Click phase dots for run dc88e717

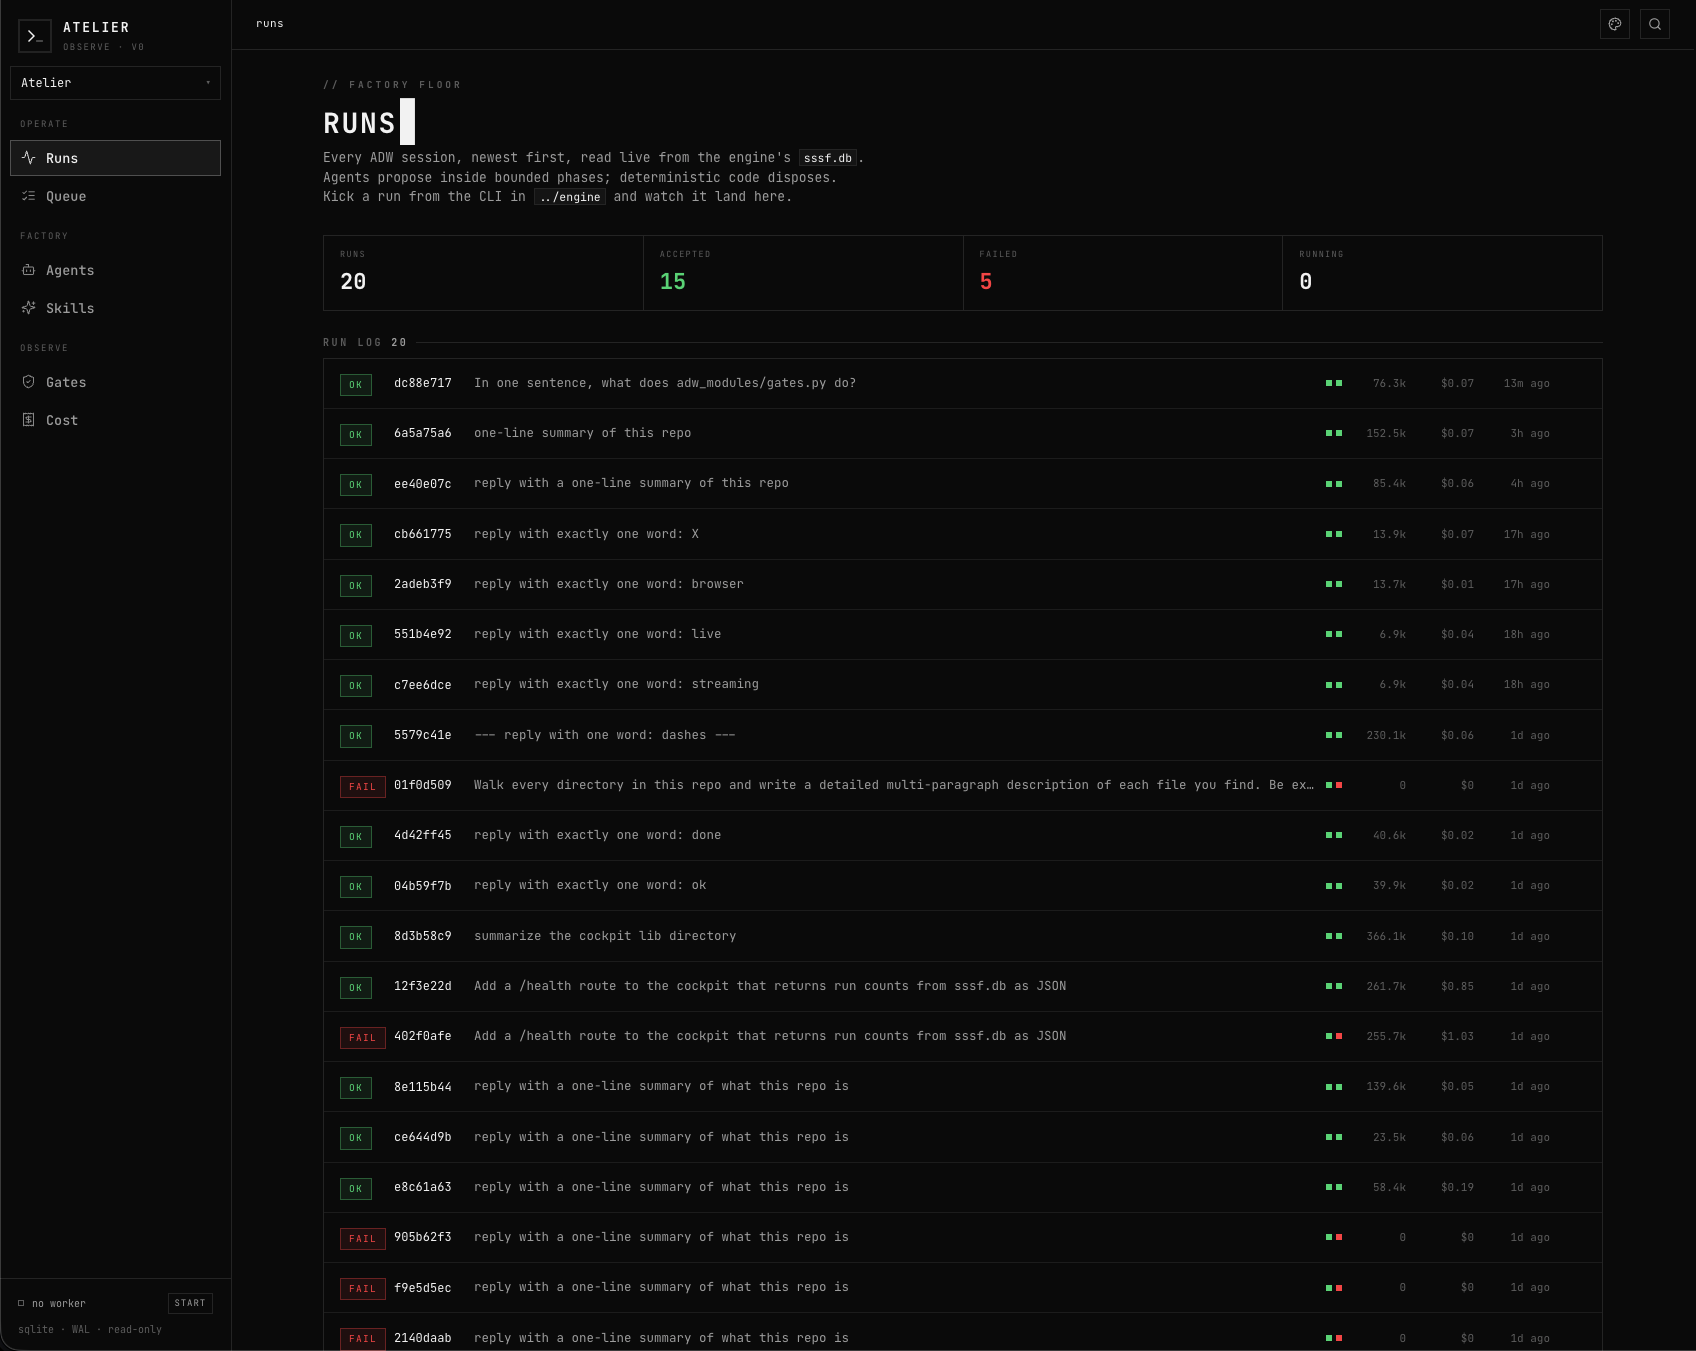[1334, 383]
